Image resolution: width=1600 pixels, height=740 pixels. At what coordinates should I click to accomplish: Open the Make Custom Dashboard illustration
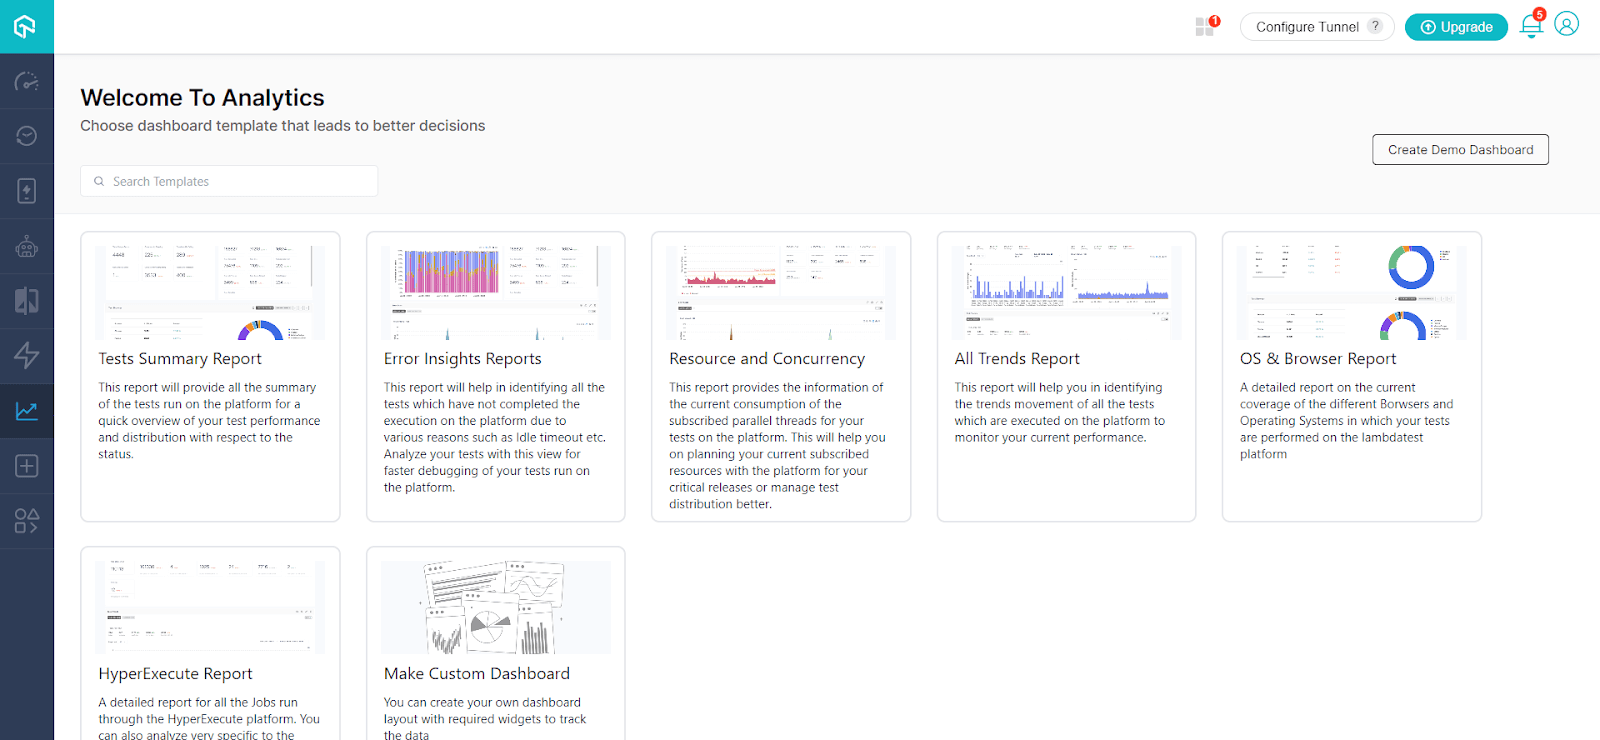click(x=496, y=607)
